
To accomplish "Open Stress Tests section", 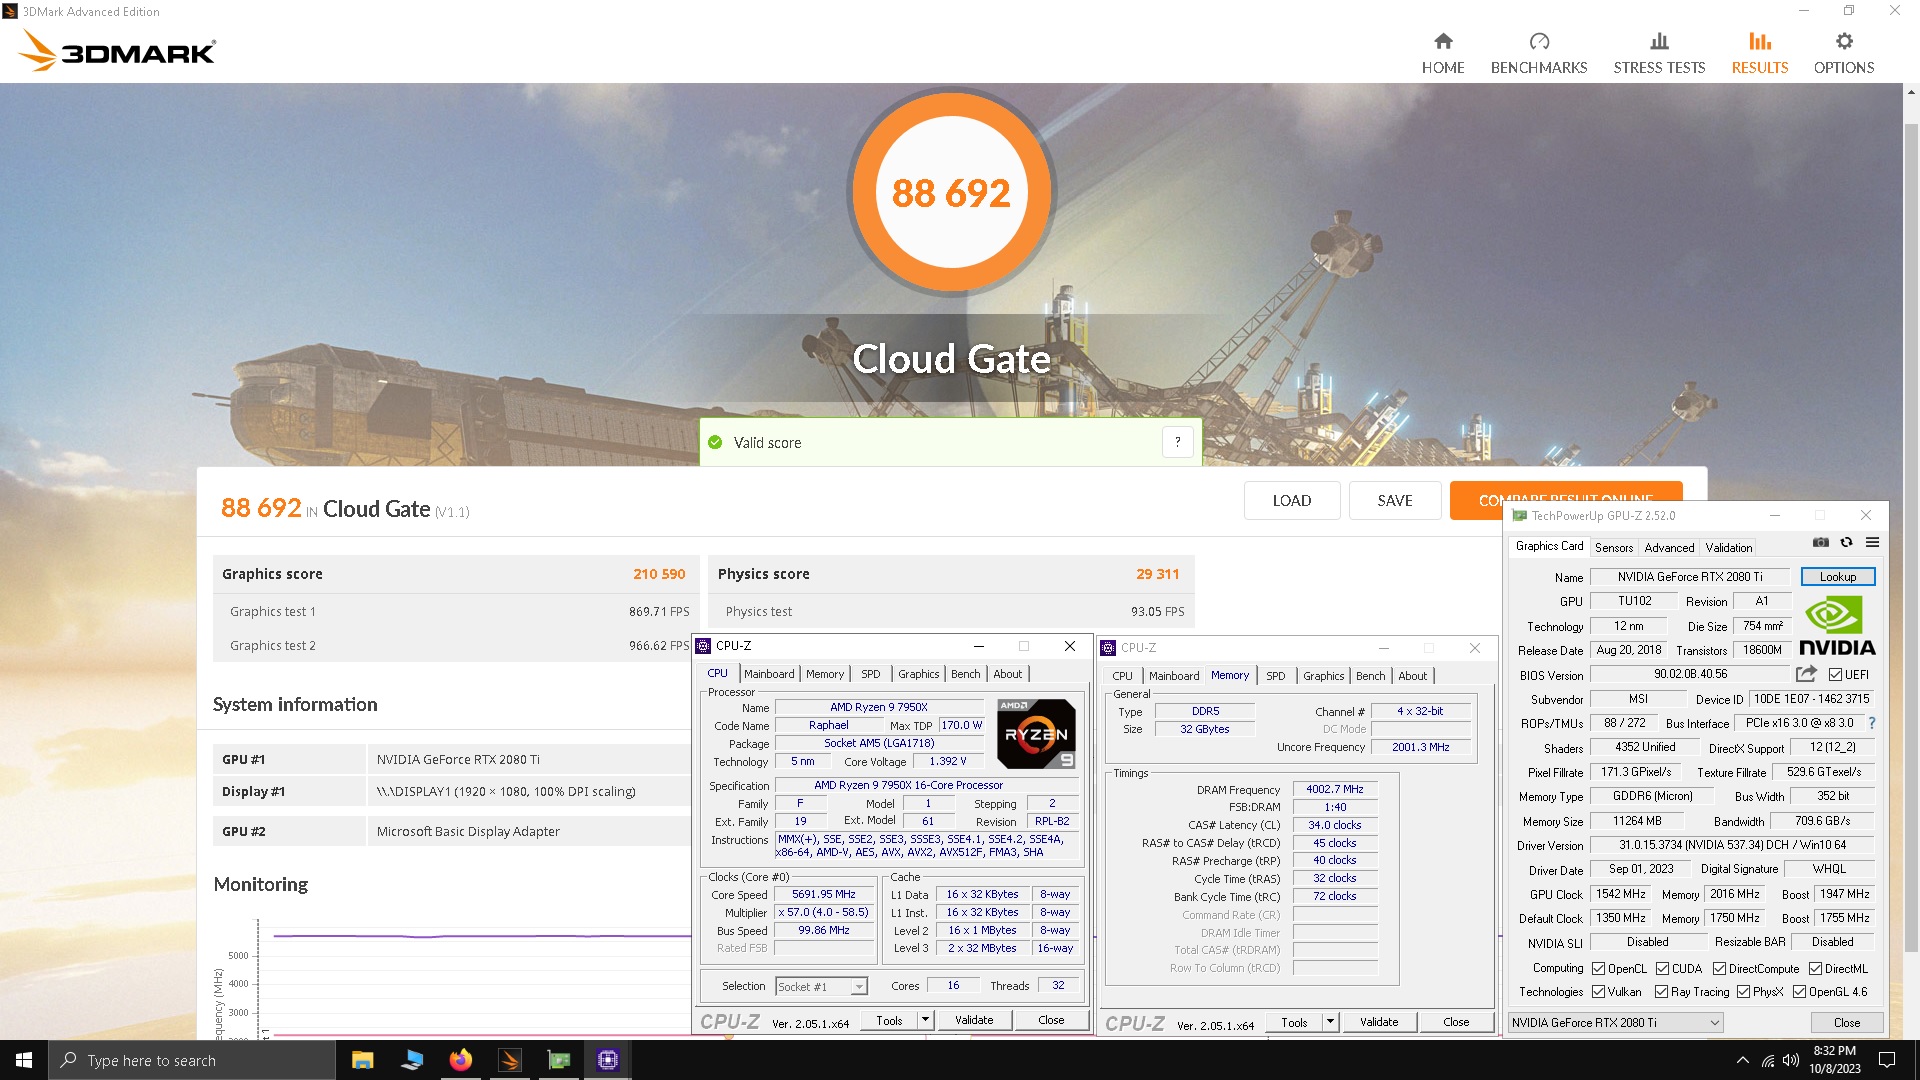I will 1659,53.
